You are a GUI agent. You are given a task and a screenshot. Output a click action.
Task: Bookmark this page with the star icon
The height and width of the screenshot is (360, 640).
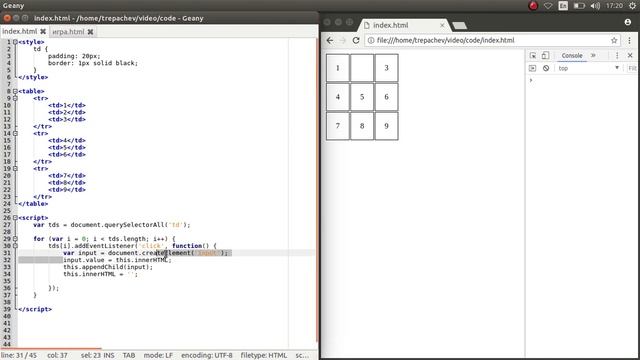[614, 40]
